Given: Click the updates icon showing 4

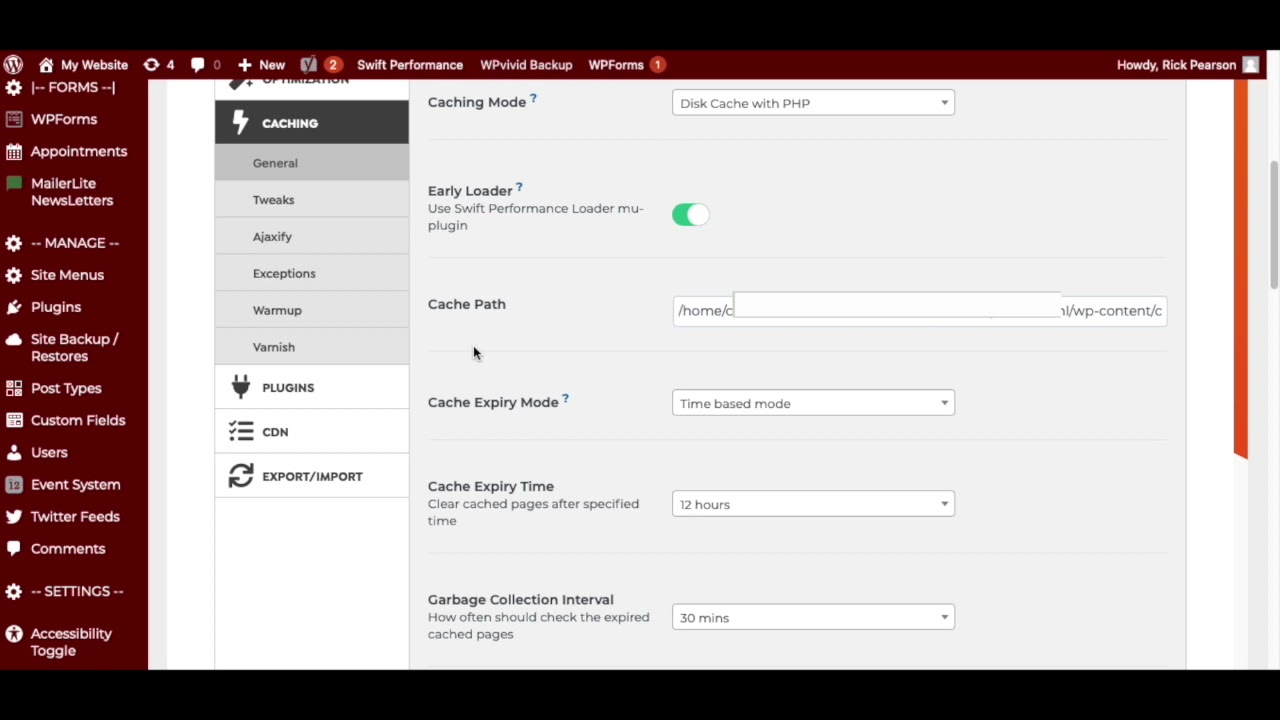Looking at the screenshot, I should coord(158,65).
